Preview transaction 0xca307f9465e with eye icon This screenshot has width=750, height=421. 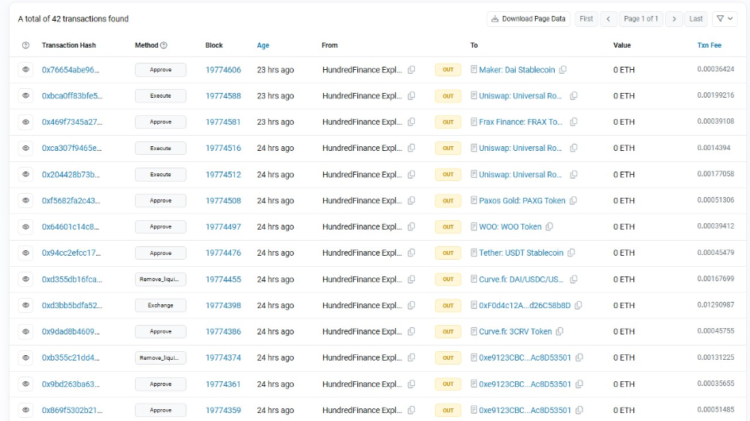tap(26, 148)
